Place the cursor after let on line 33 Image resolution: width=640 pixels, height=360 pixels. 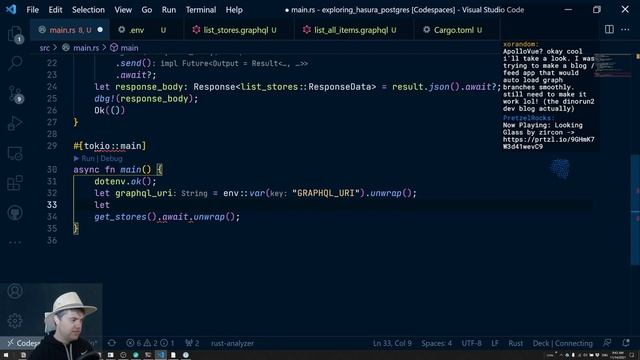(x=110, y=205)
